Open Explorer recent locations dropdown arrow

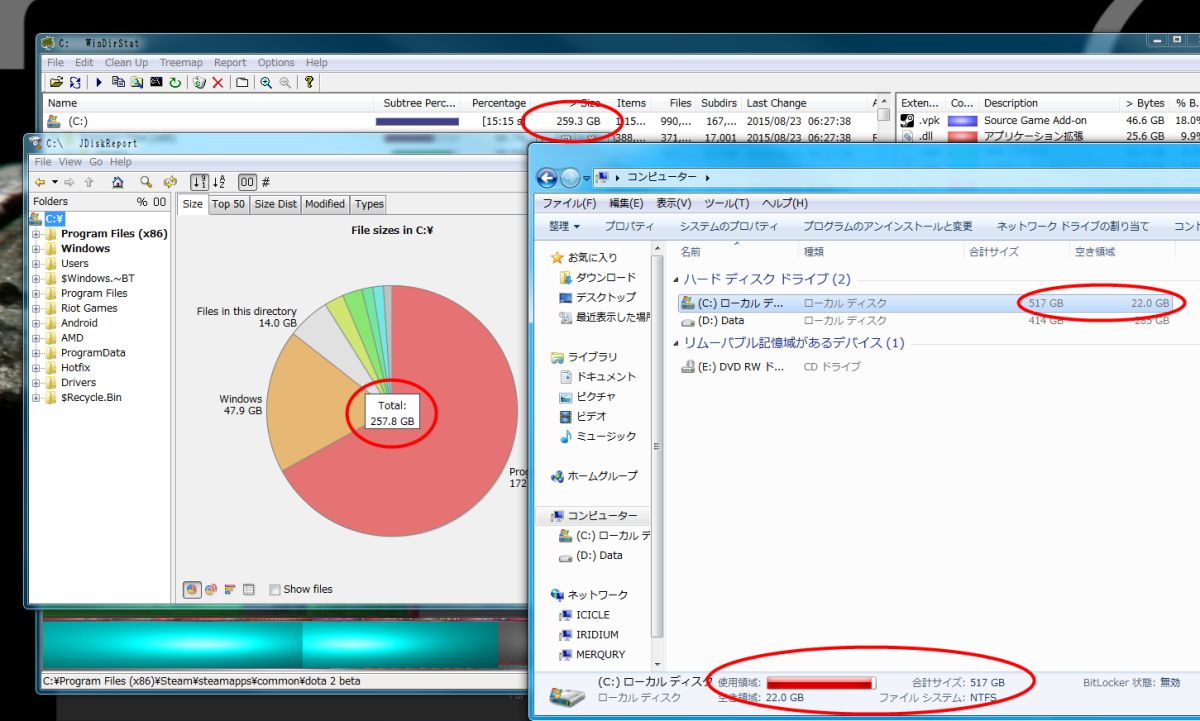(587, 178)
